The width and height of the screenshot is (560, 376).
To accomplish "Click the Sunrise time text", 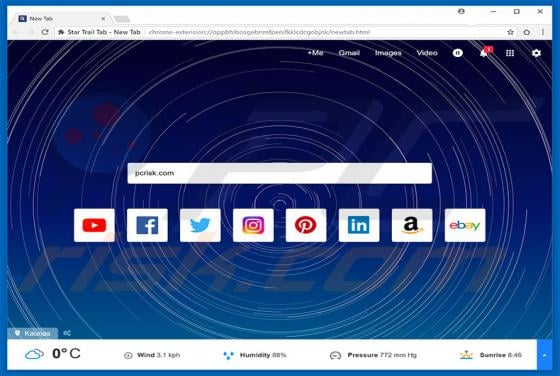I will 500,355.
